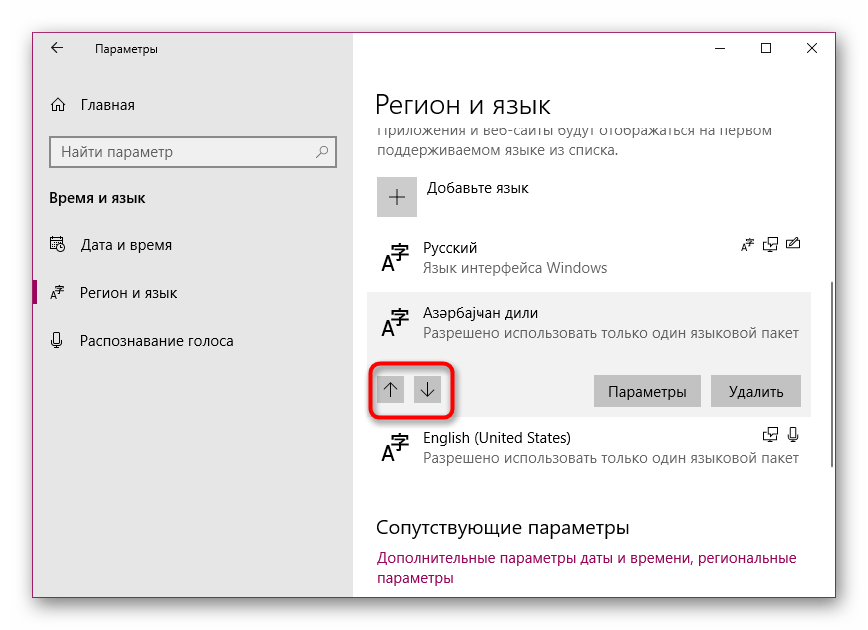Click the speech microphone icon for English
This screenshot has width=868, height=630.
[x=793, y=435]
